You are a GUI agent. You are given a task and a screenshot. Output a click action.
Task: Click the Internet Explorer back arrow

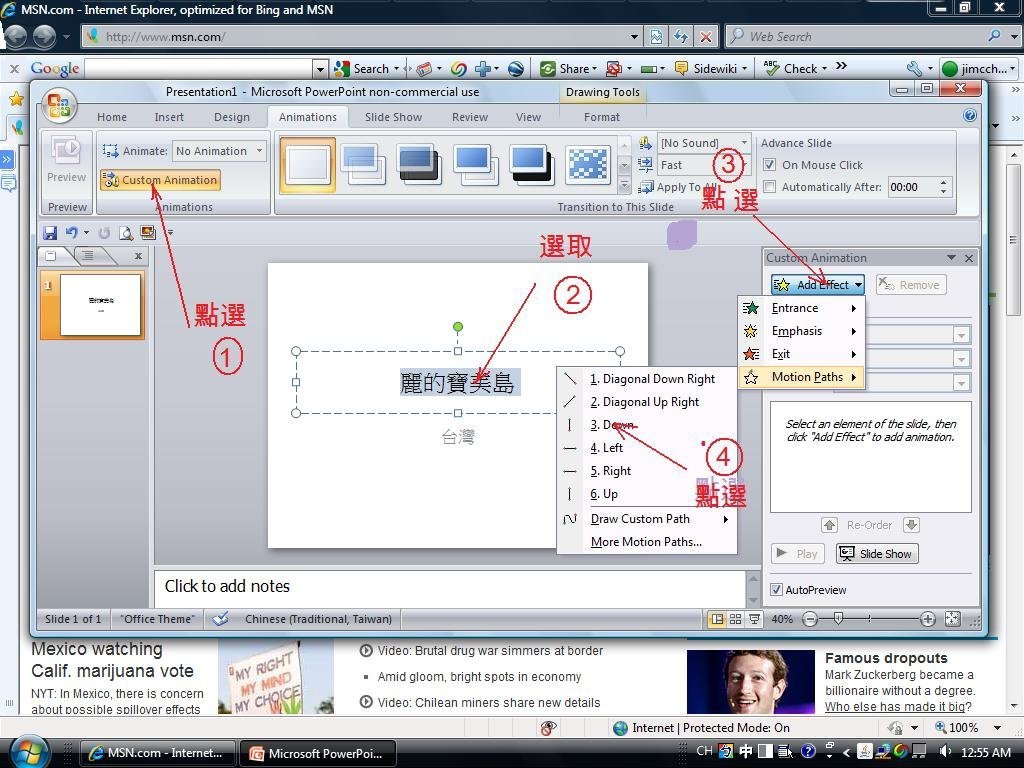coord(16,37)
